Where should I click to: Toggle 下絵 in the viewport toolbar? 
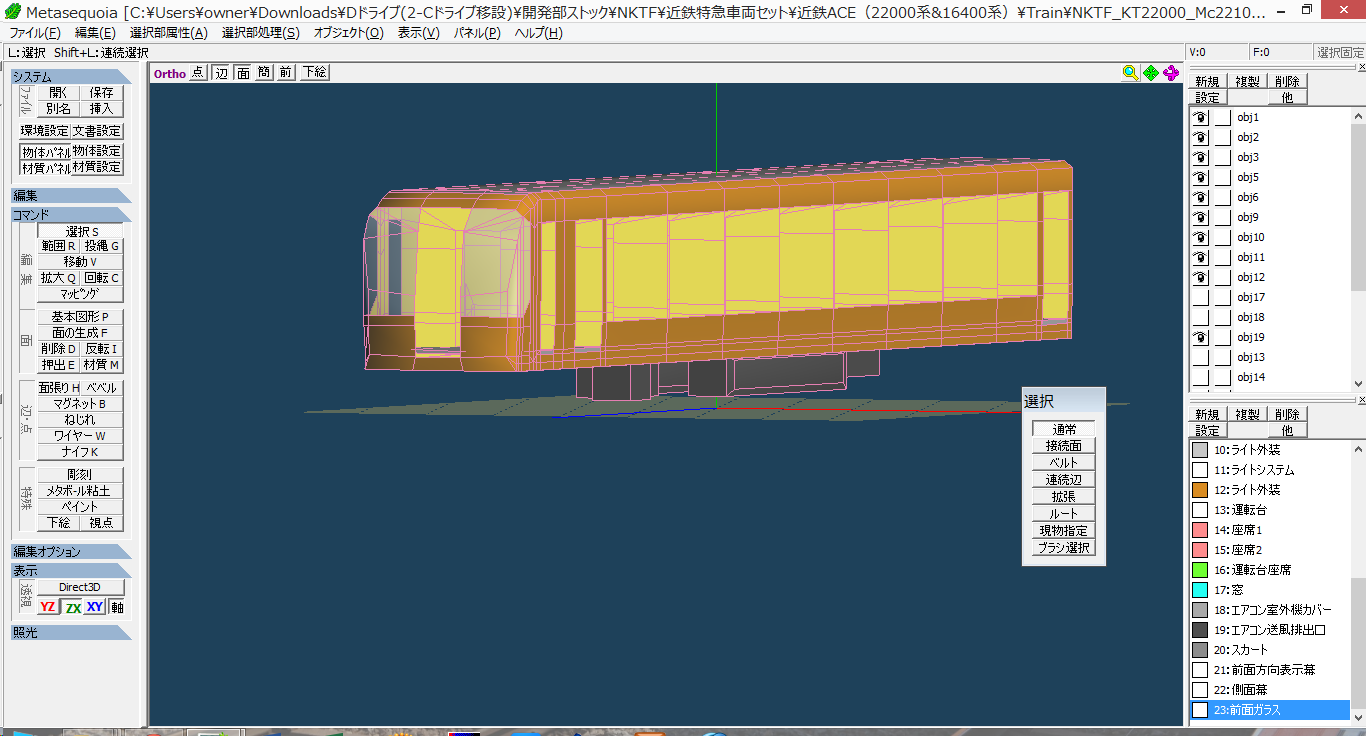314,72
